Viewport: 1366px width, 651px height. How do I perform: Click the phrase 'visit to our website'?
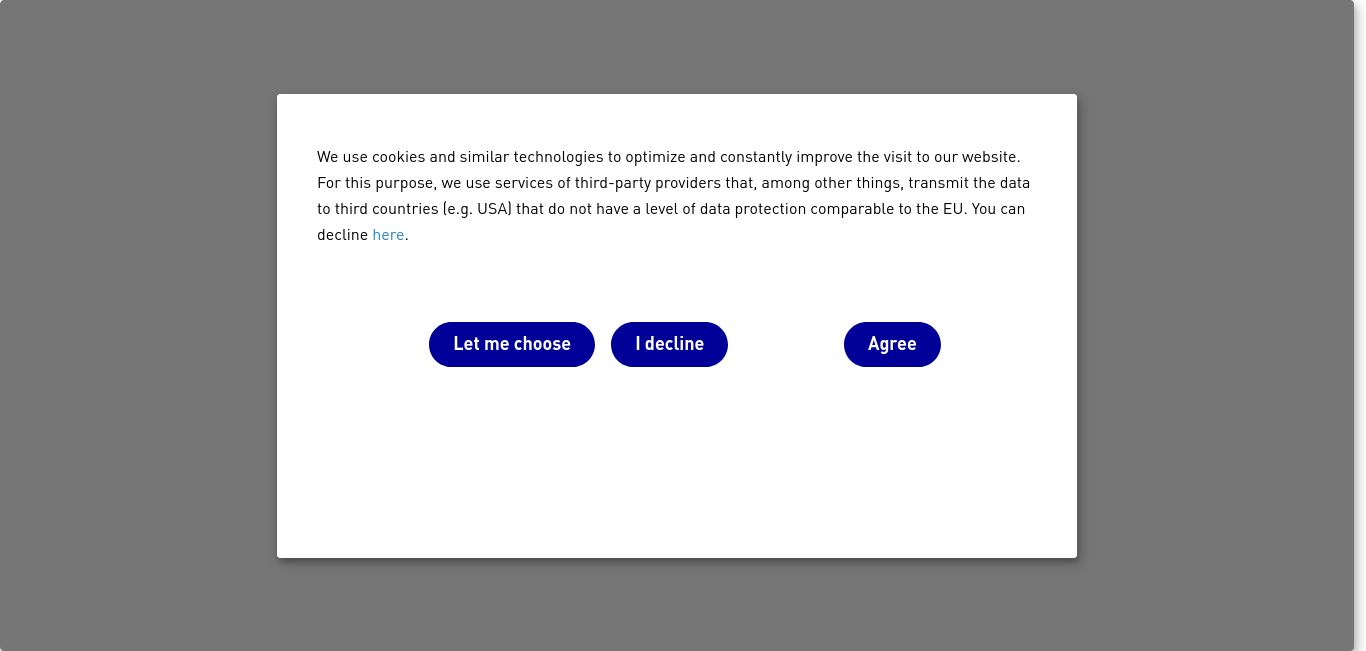pyautogui.click(x=953, y=157)
